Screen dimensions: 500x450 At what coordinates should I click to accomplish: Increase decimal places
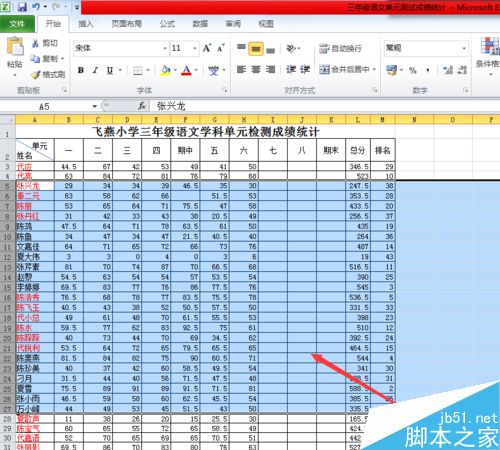448,70
